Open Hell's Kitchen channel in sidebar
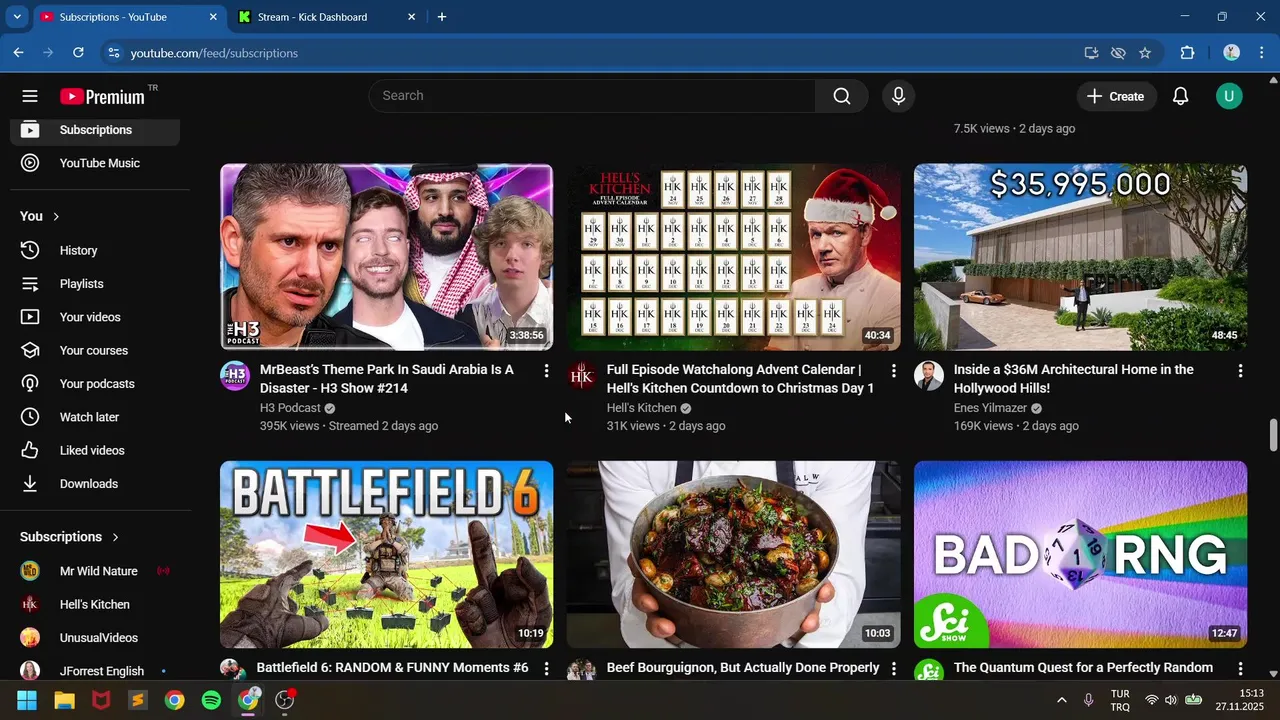 tap(95, 604)
